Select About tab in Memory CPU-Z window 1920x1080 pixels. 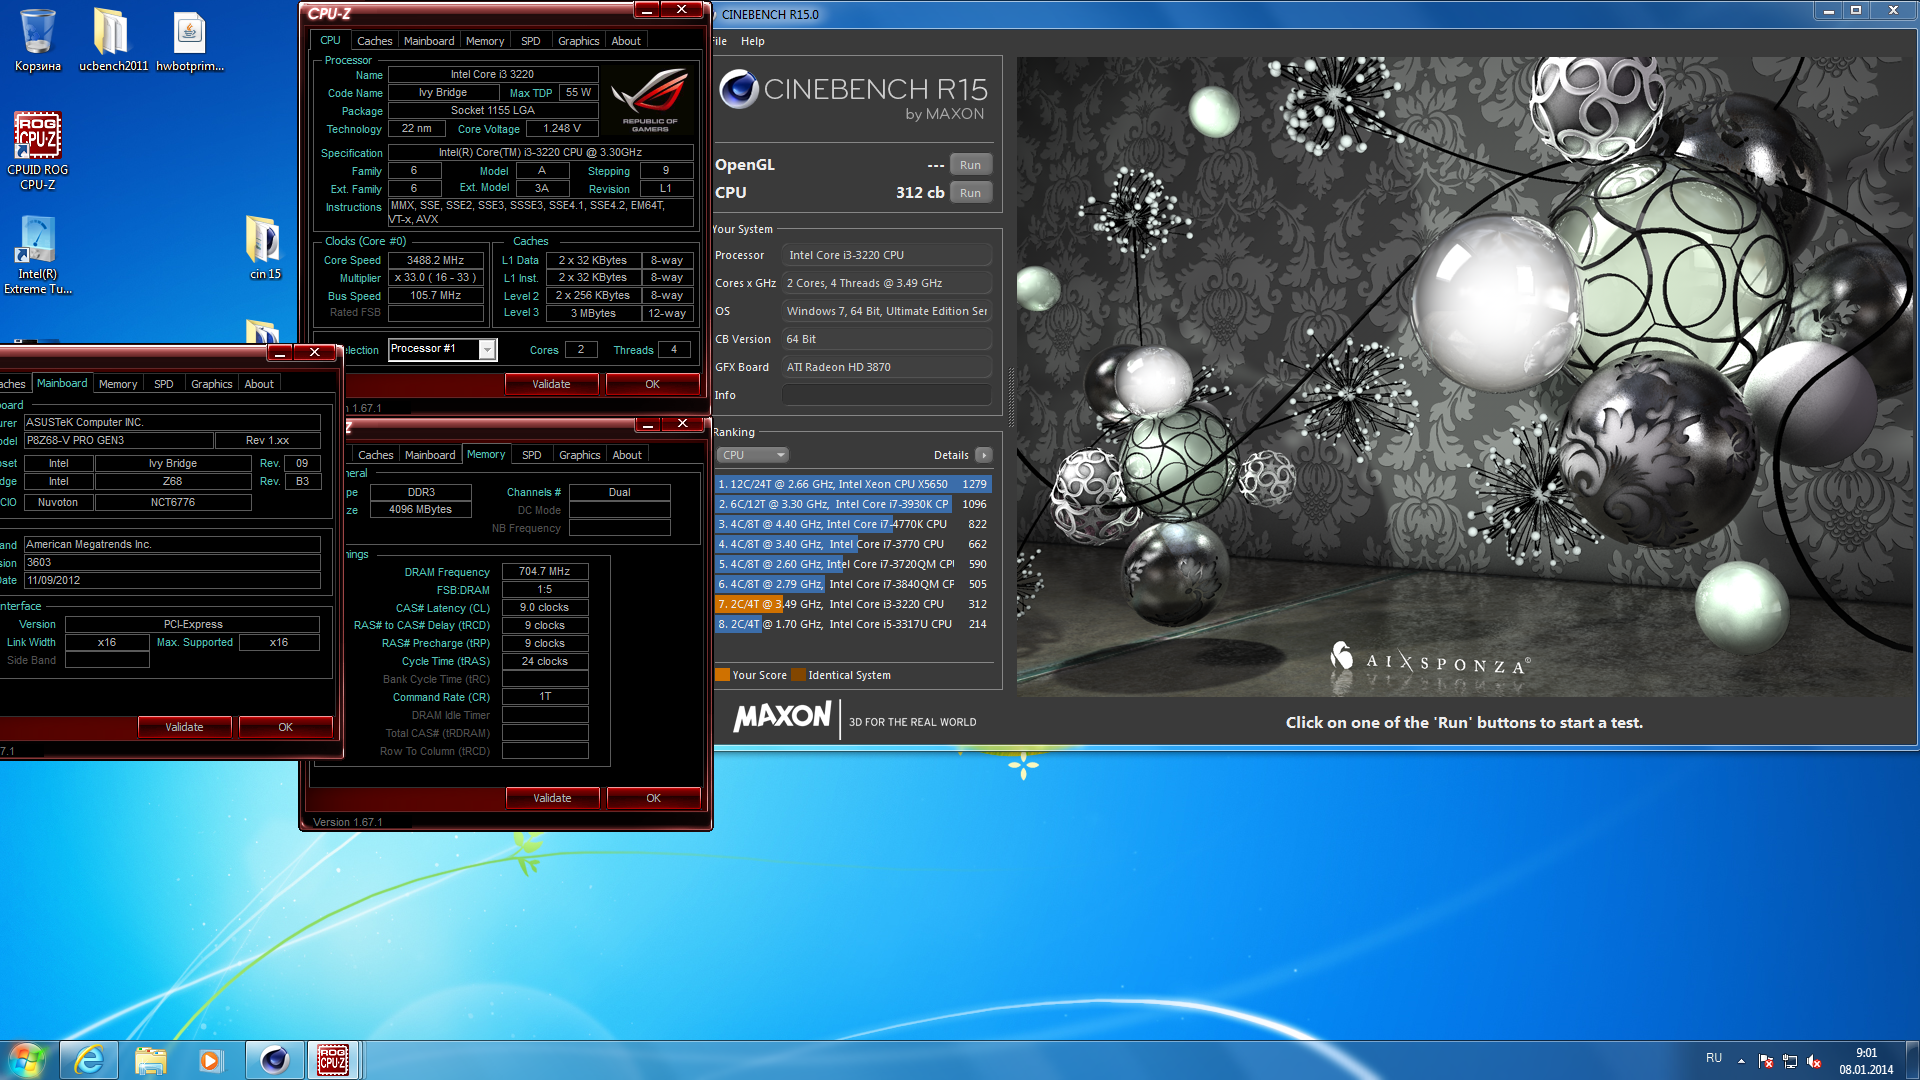pos(627,455)
